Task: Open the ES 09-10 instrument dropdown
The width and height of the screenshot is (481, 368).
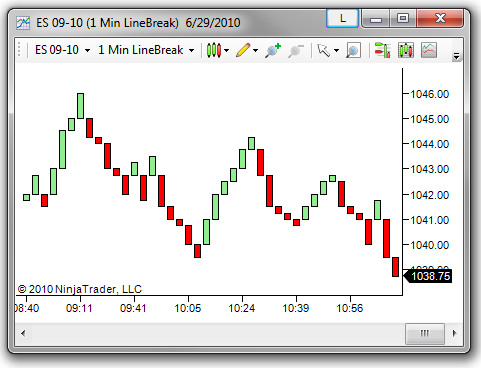Action: (62, 50)
